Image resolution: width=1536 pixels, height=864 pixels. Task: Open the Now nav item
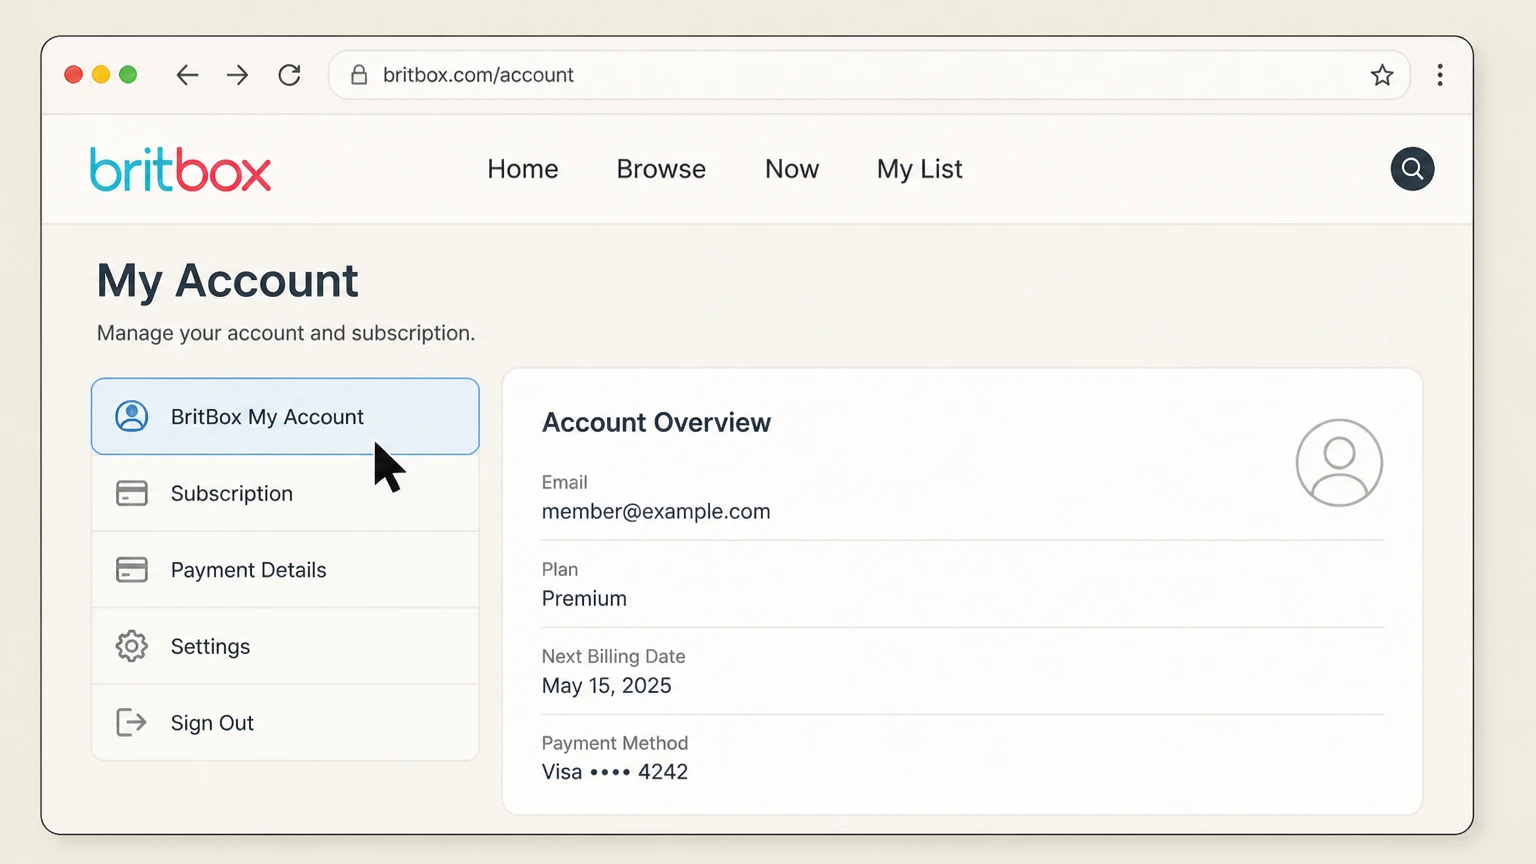[792, 169]
